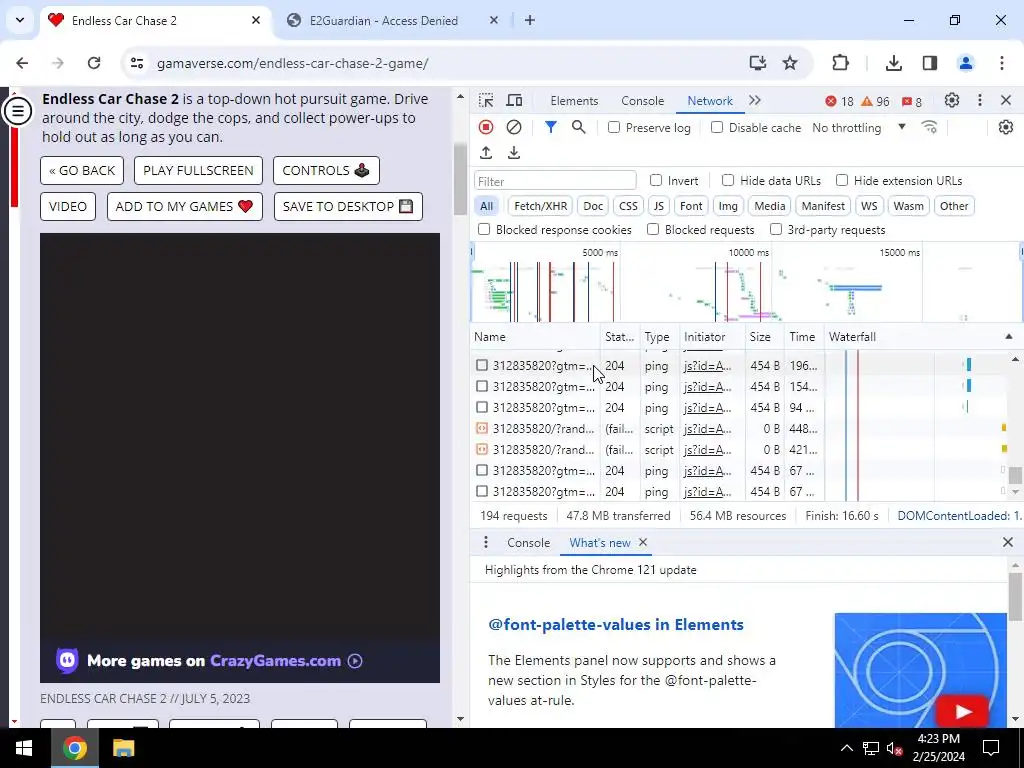Click the install app icon in address bar
The height and width of the screenshot is (768, 1024).
(x=758, y=63)
